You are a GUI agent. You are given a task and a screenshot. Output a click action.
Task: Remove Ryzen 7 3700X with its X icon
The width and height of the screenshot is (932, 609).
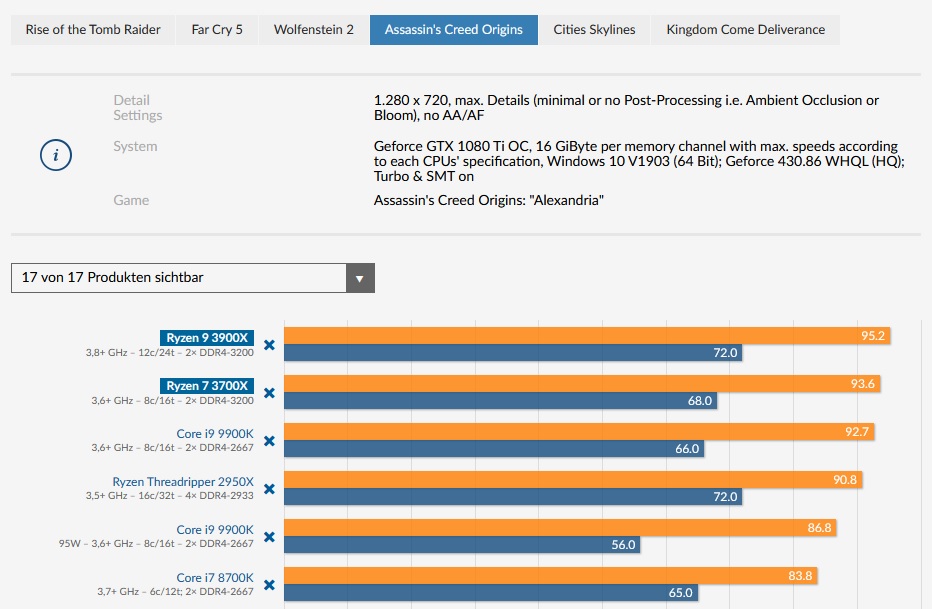269,393
